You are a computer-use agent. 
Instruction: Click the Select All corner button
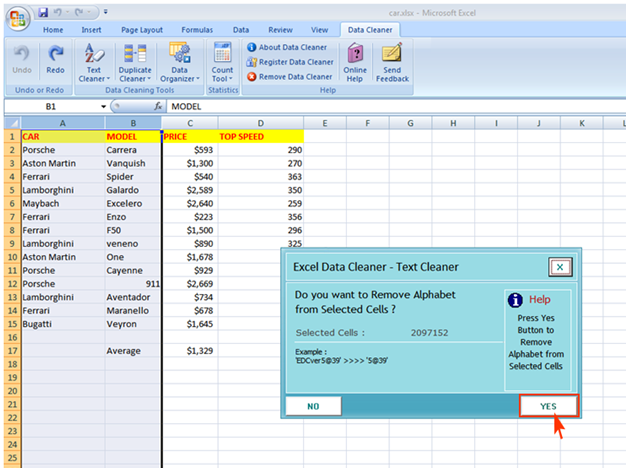13,123
